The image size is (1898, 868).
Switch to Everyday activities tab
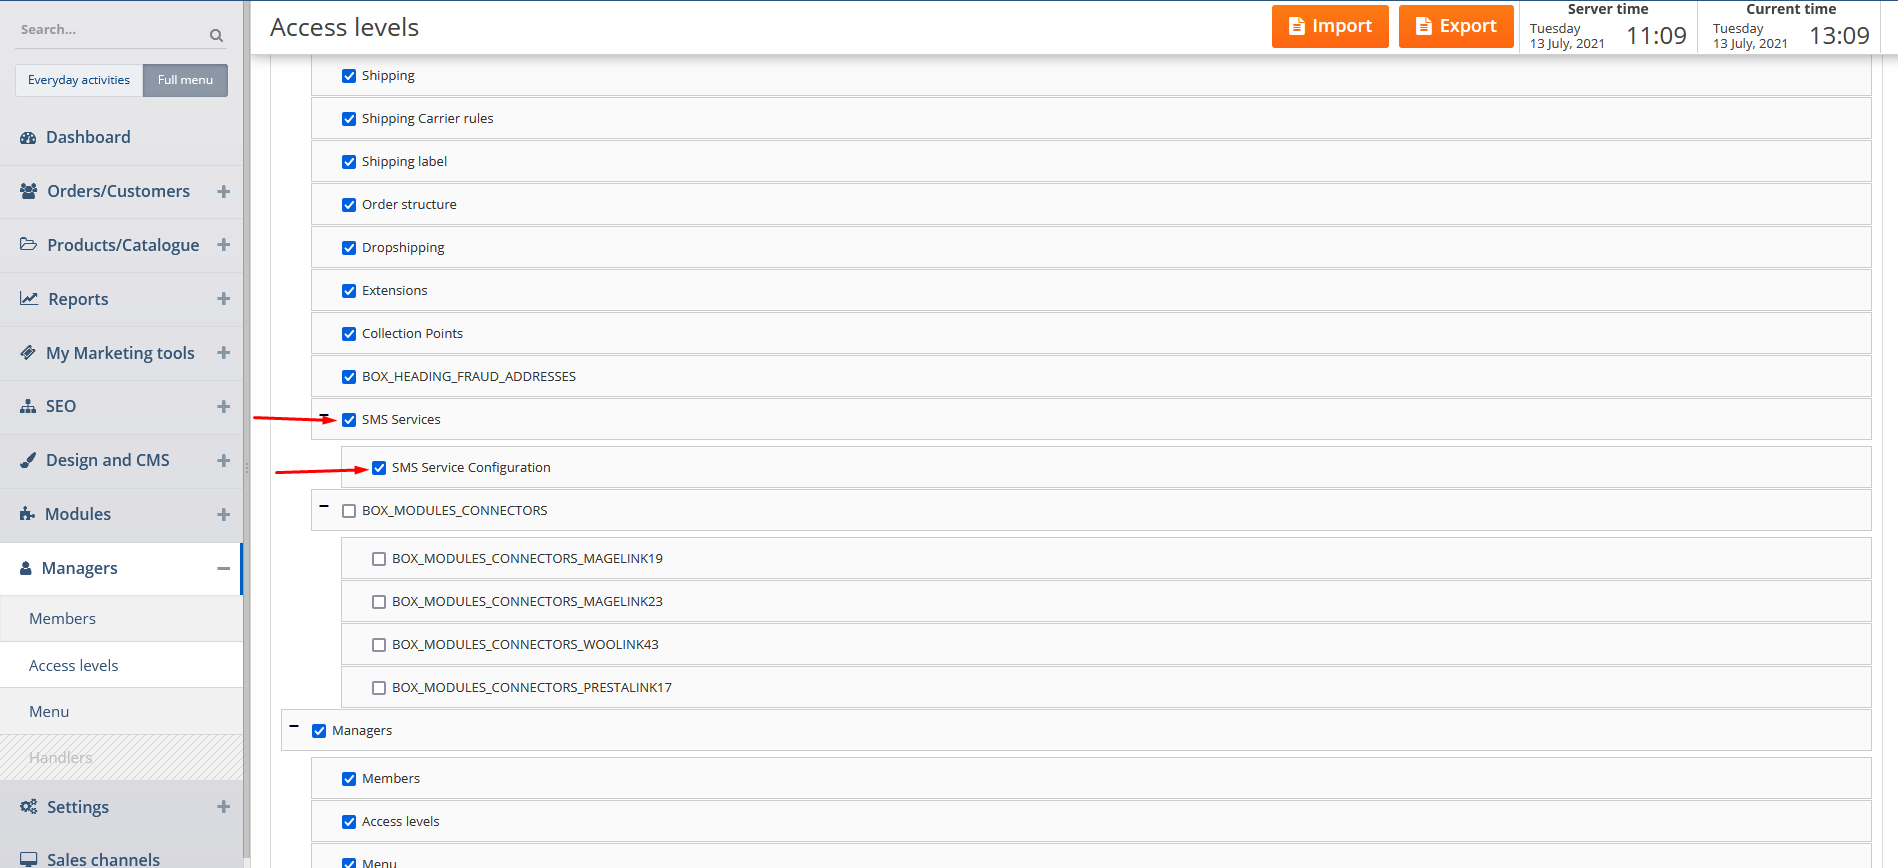(79, 80)
